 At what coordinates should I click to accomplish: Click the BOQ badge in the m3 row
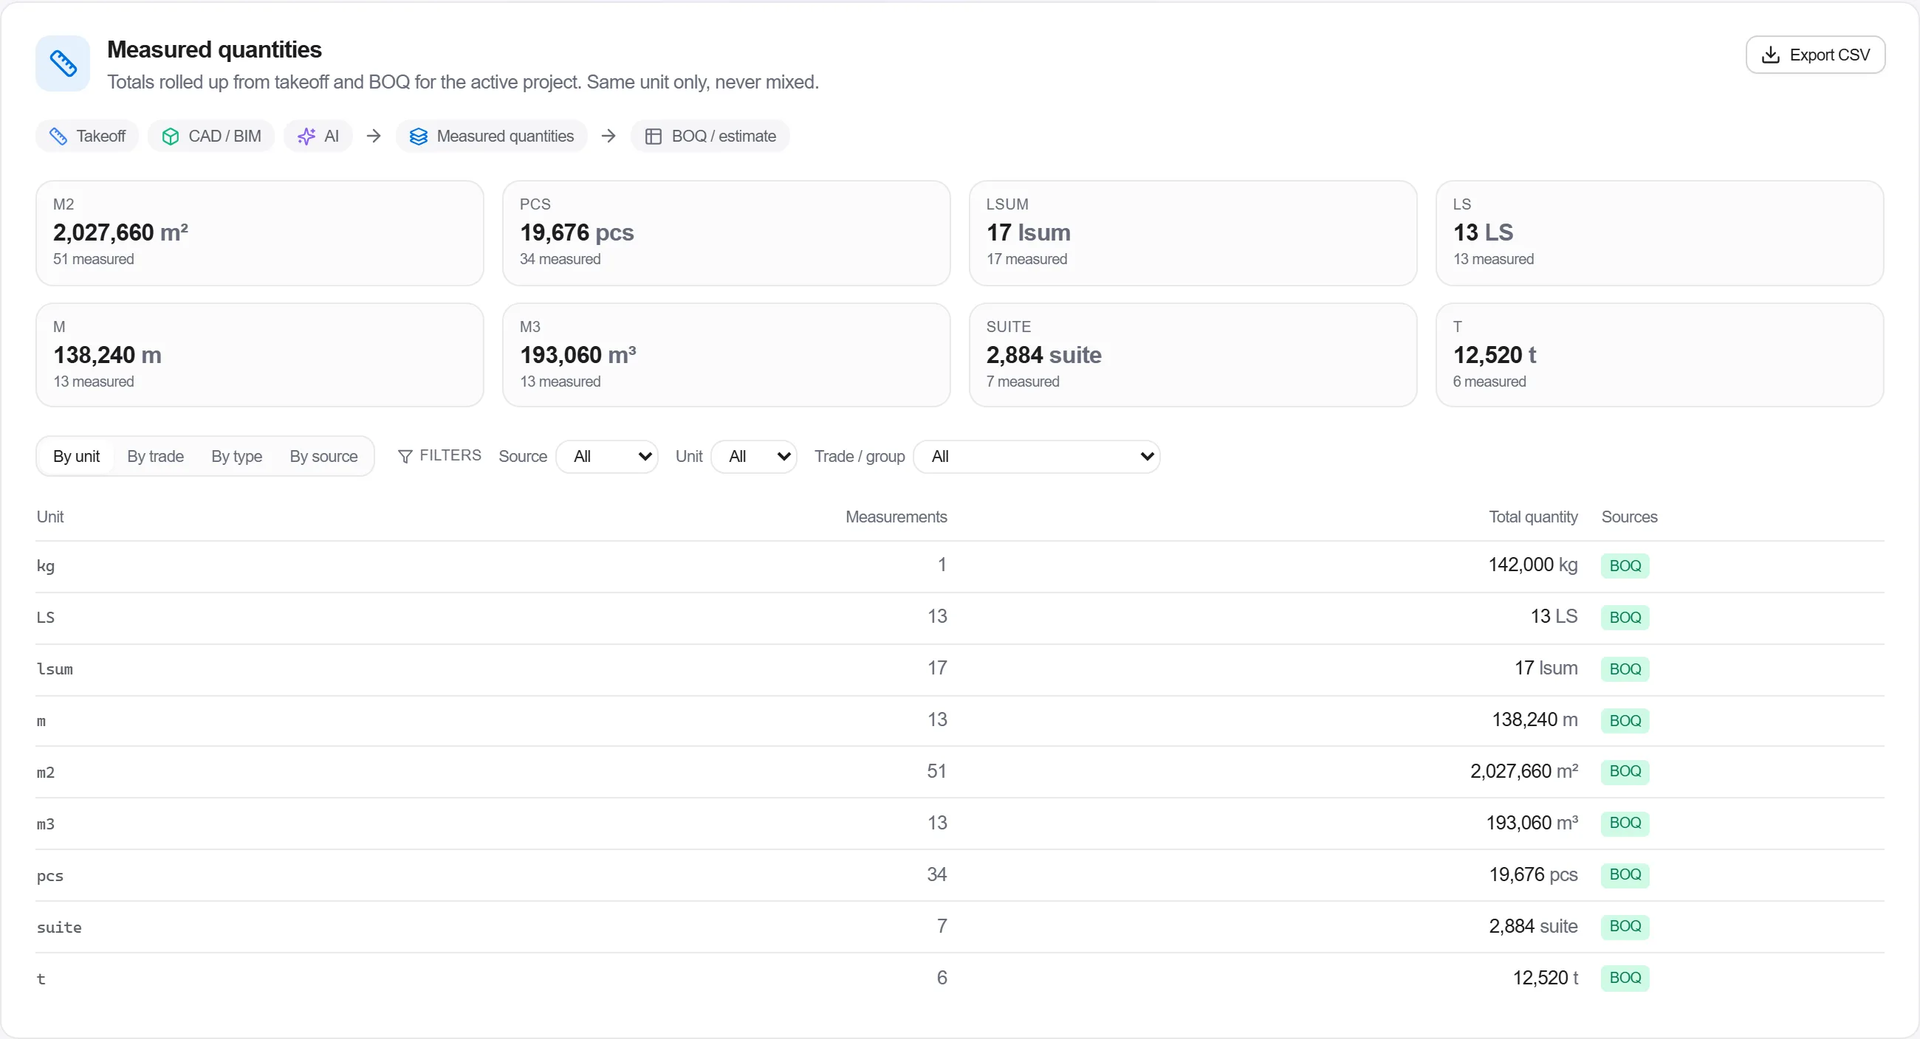tap(1625, 823)
